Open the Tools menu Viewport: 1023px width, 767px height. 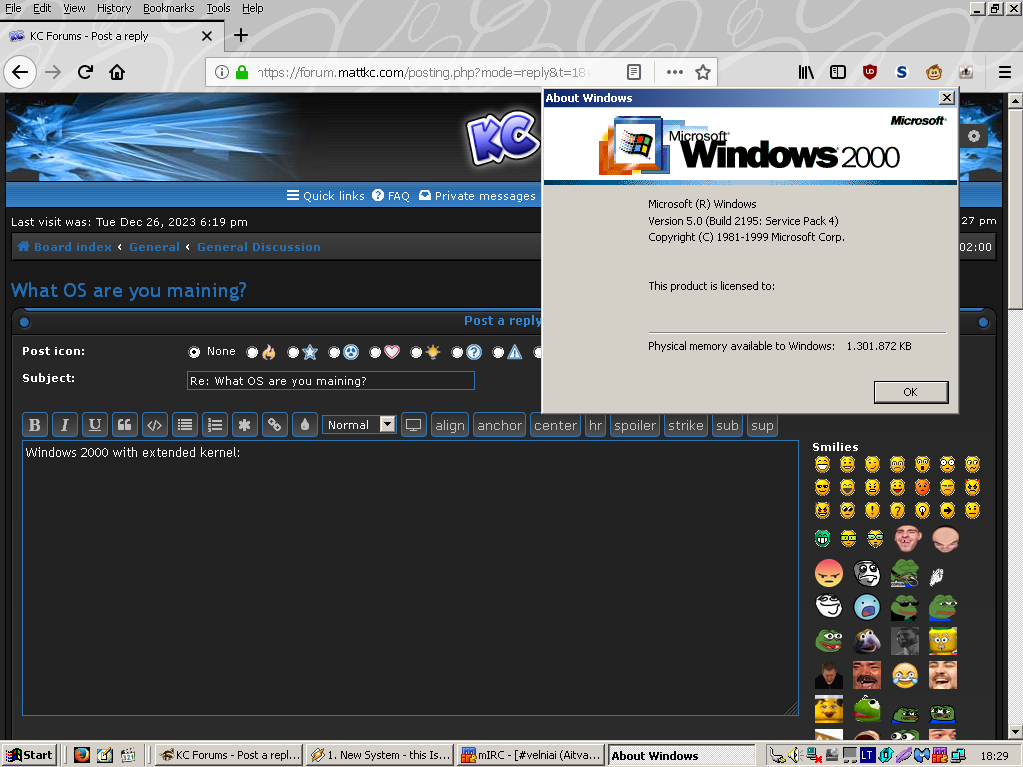pyautogui.click(x=218, y=8)
